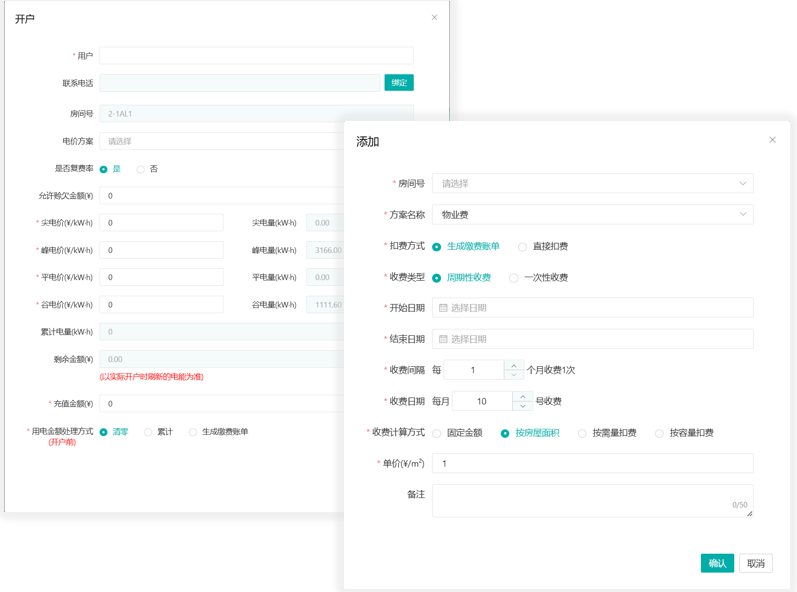Image resolution: width=797 pixels, height=592 pixels.
Task: Focus the 用户 input field
Action: pos(256,56)
